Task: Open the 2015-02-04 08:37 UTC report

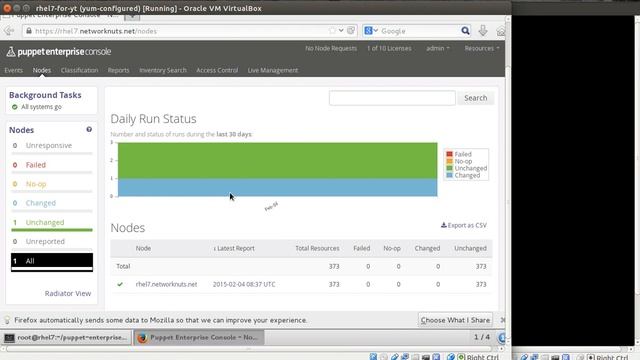Action: coord(244,284)
